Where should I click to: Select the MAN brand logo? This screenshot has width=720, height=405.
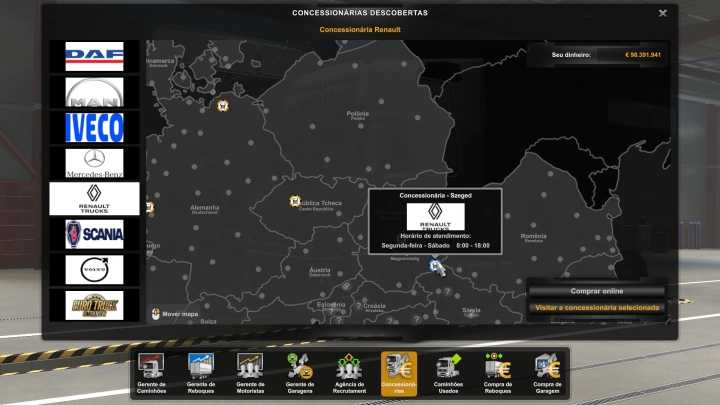(x=94, y=92)
